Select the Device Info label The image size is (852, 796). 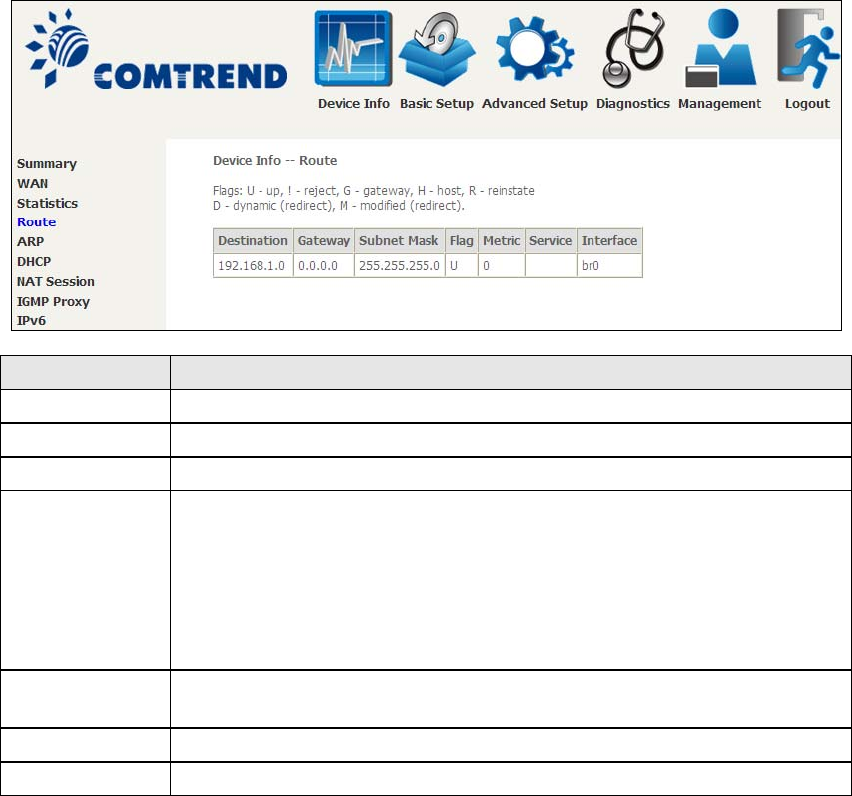pyautogui.click(x=354, y=104)
